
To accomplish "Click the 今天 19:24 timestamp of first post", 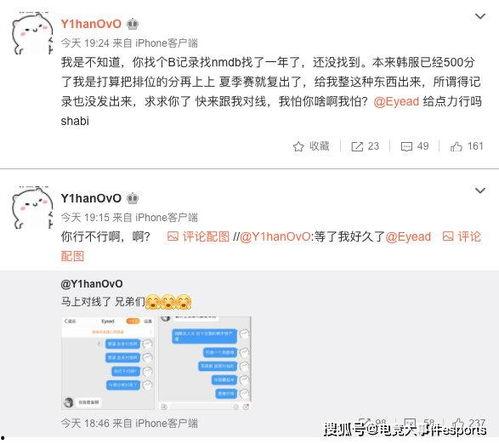I will [x=85, y=43].
